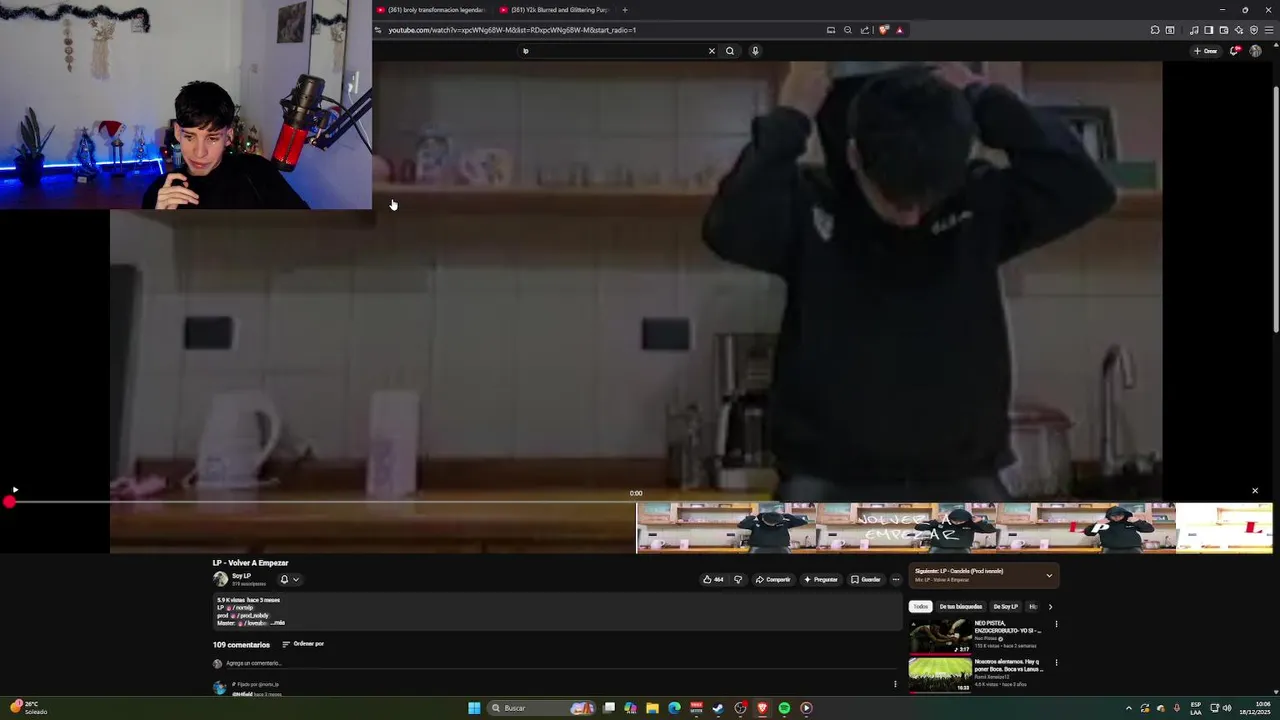The height and width of the screenshot is (720, 1280).
Task: Toggle the notification bell for Soy LP
Action: coord(284,579)
